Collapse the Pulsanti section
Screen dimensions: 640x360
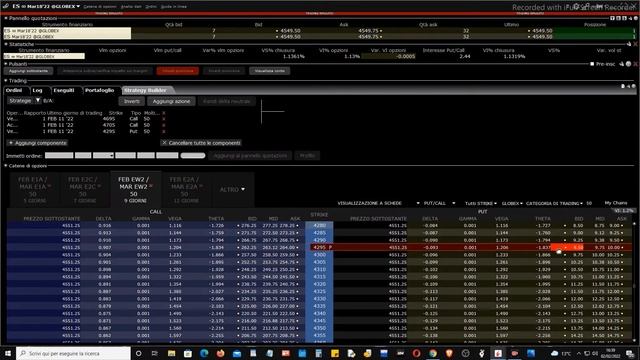click(x=6, y=64)
